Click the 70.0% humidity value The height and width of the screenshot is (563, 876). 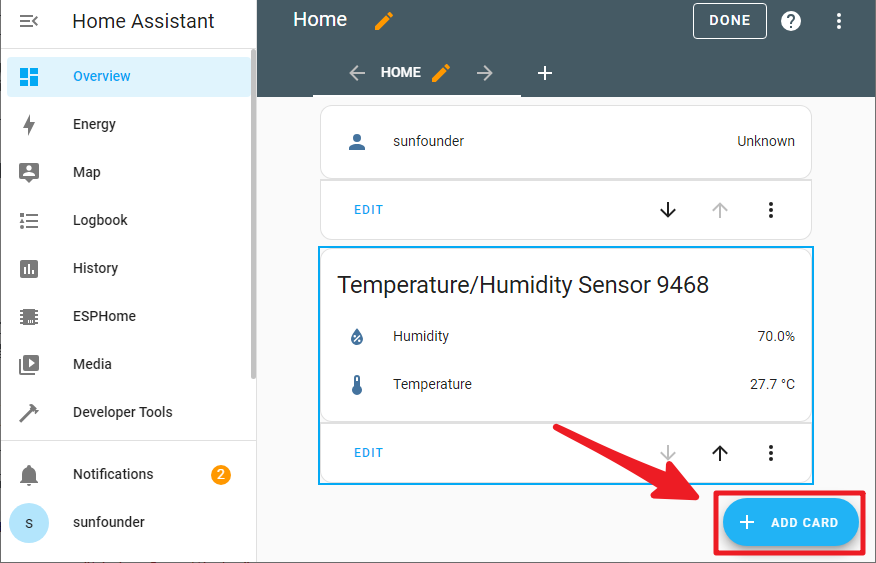pyautogui.click(x=776, y=336)
